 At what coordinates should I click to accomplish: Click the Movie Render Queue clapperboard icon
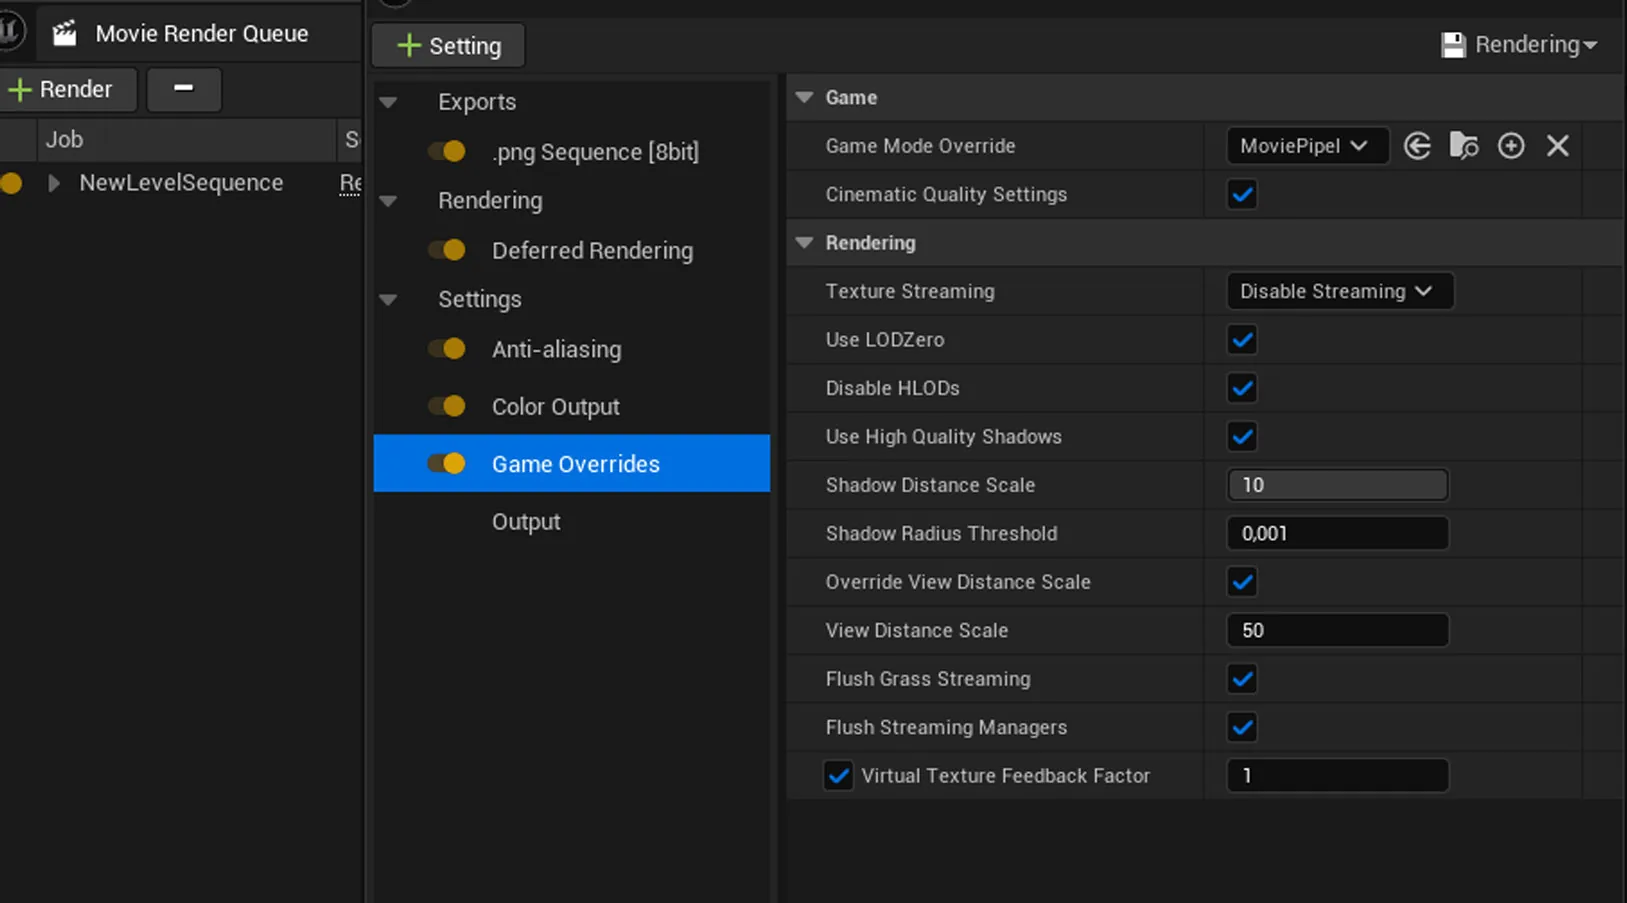65,33
